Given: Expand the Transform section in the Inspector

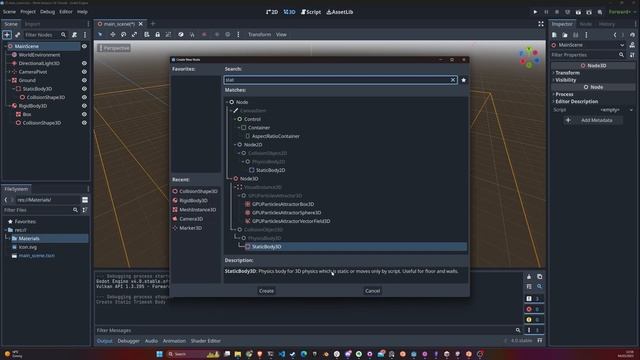Looking at the screenshot, I should click(x=567, y=73).
